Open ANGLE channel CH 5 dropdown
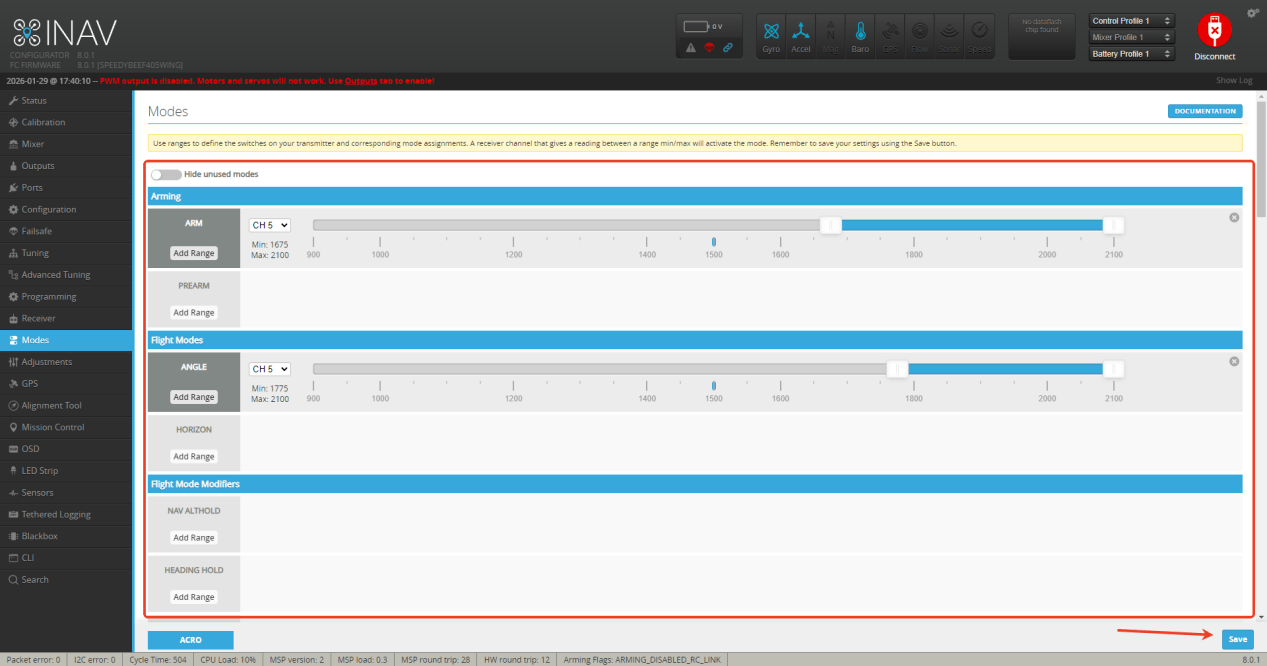The width and height of the screenshot is (1267, 666). coord(270,369)
